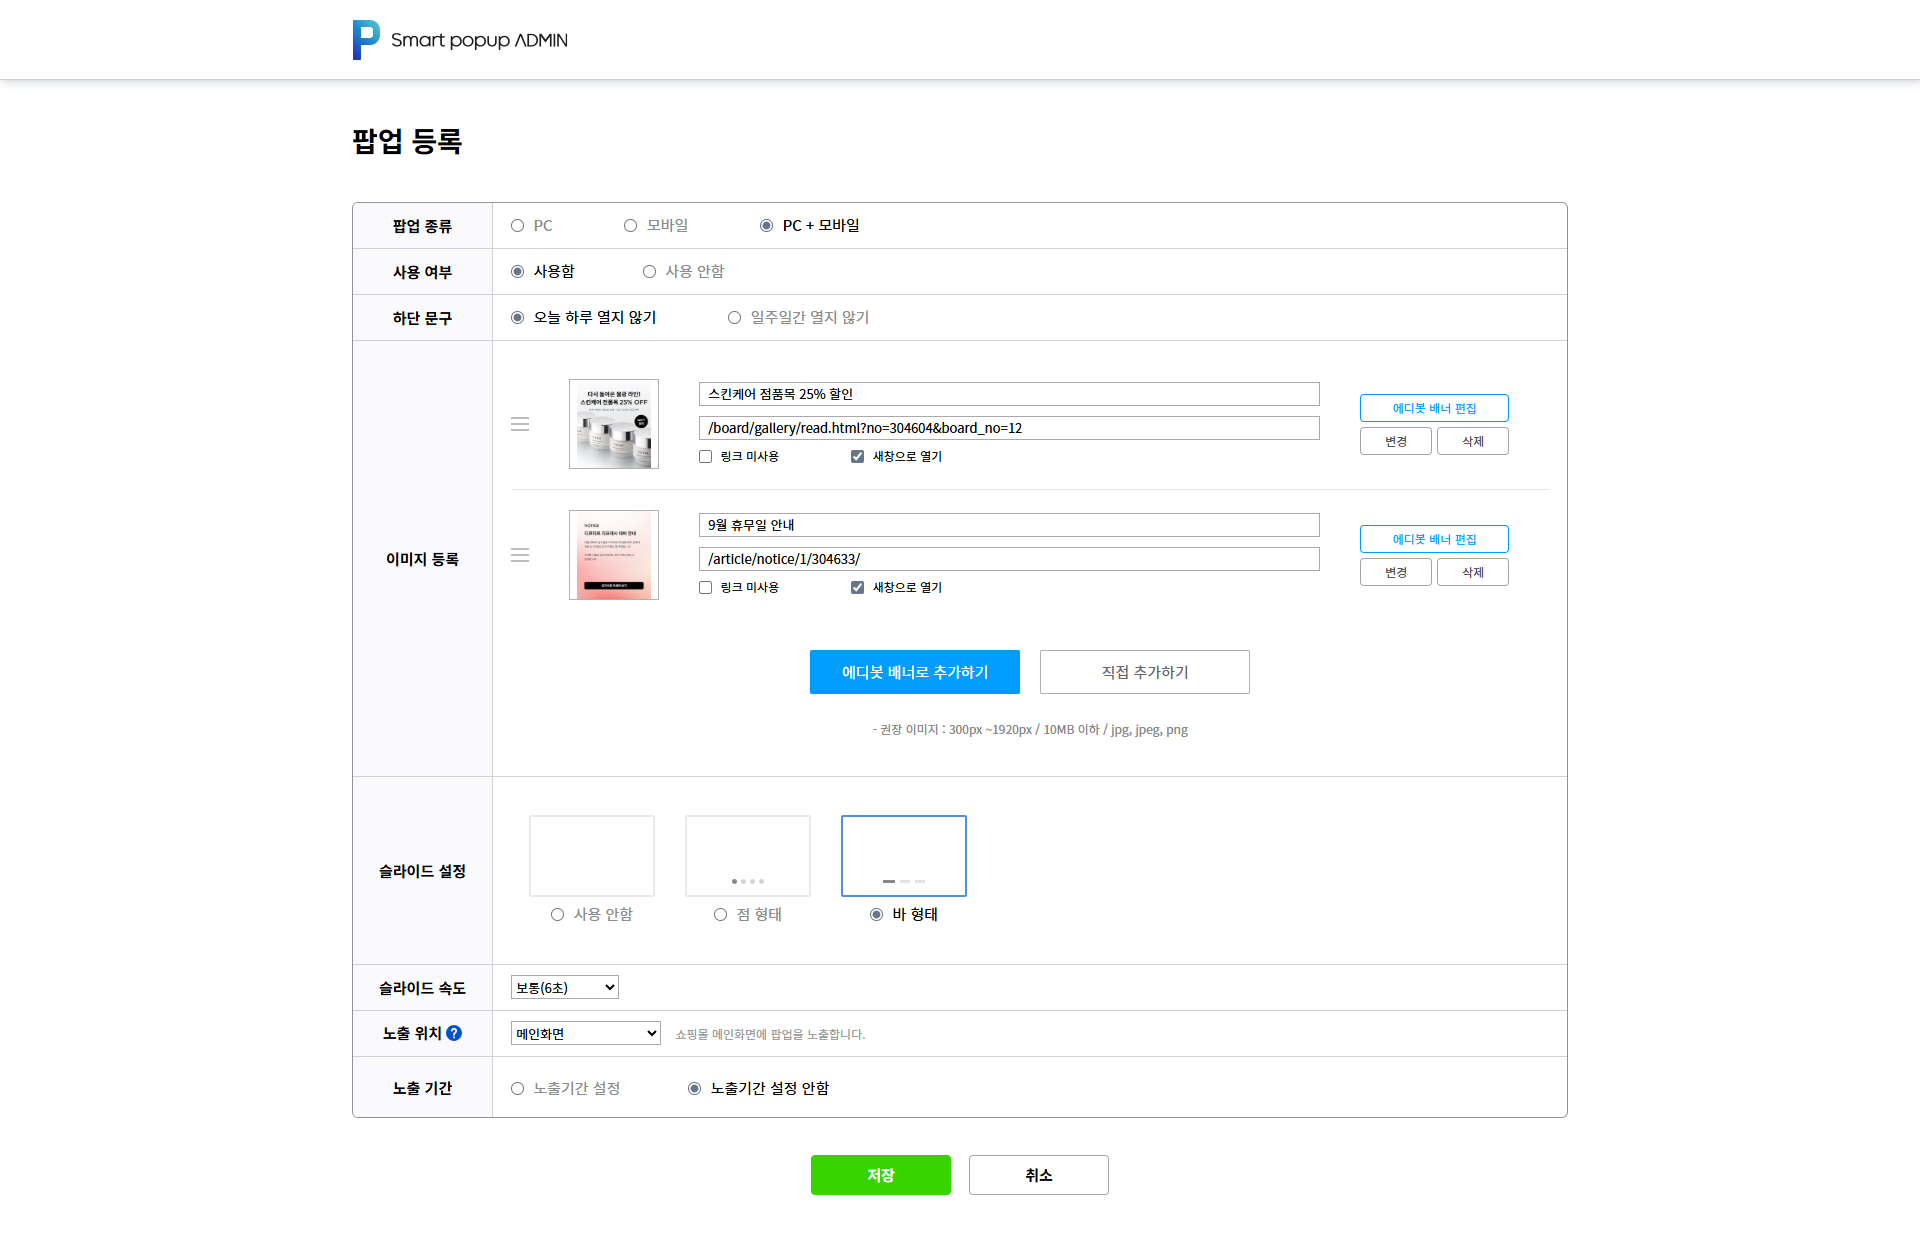Click the /article/notice link input field
Screen dimensions: 1920x1252
tap(1008, 559)
